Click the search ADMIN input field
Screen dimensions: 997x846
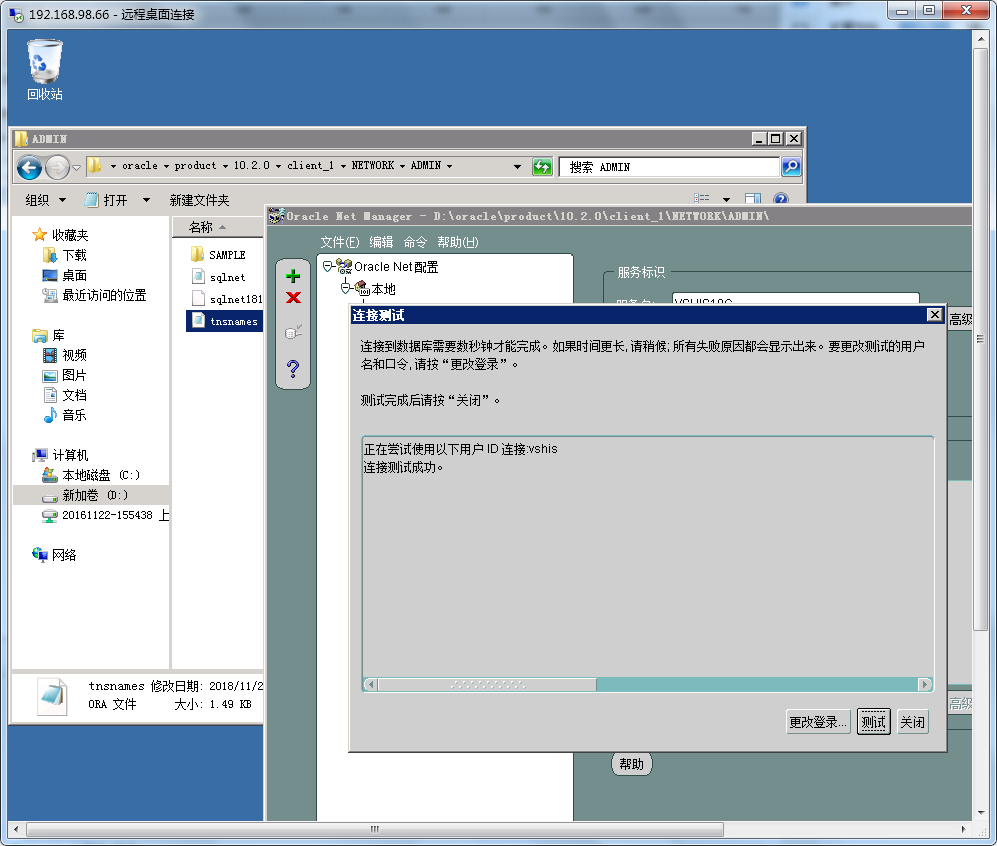pyautogui.click(x=669, y=167)
